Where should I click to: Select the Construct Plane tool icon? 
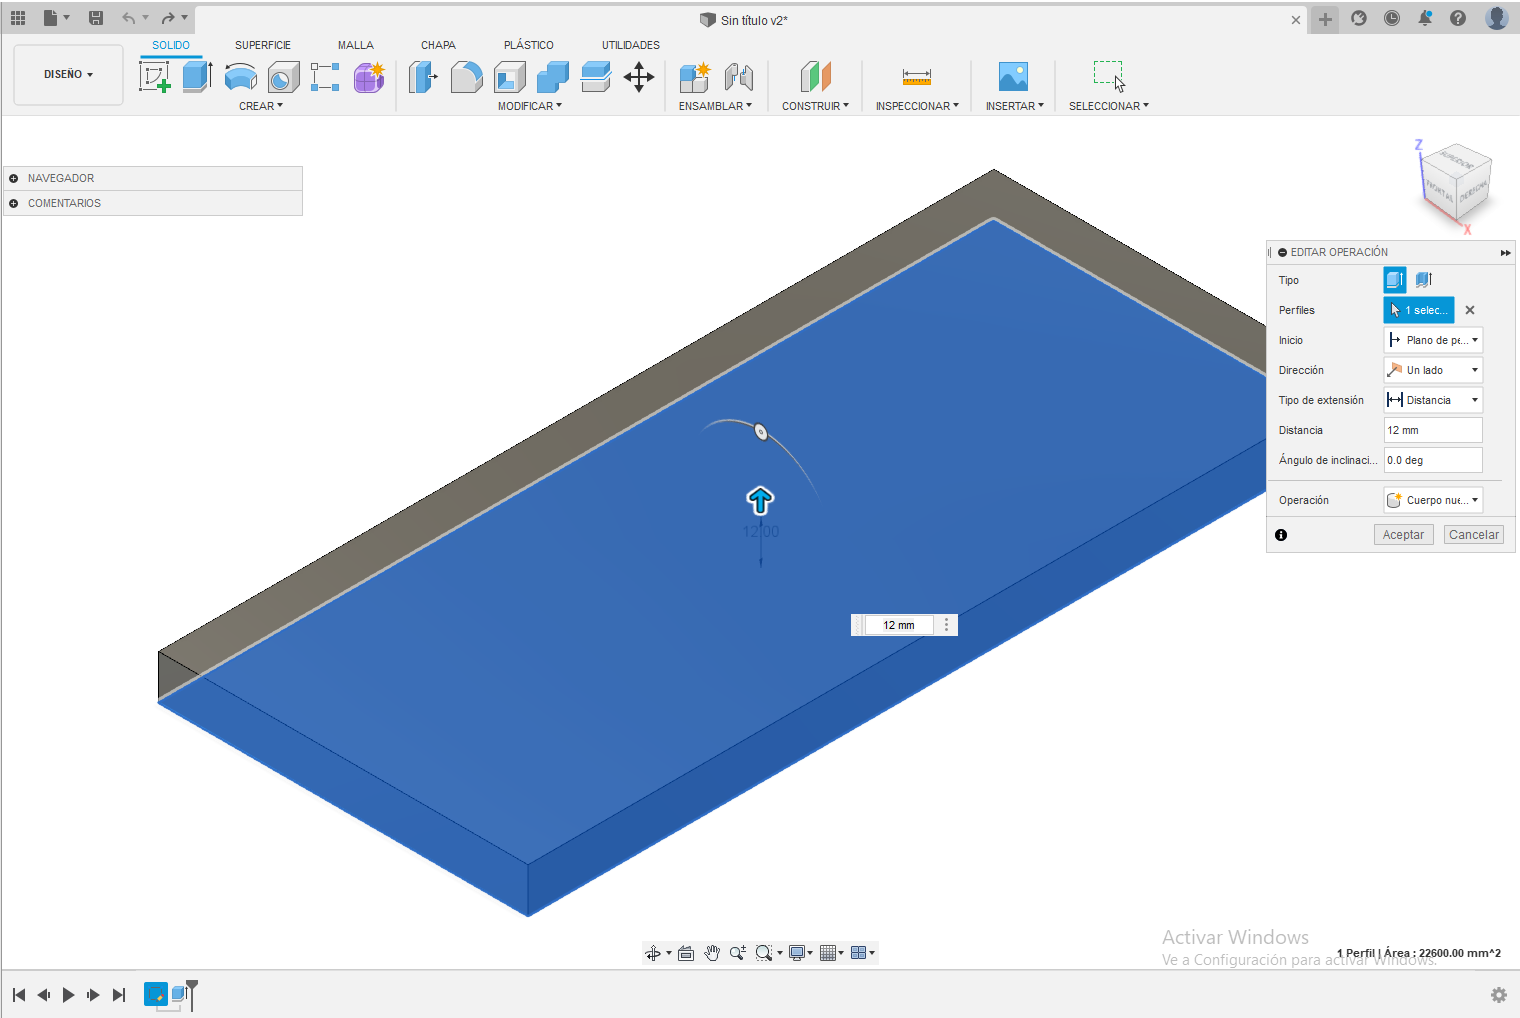(815, 77)
